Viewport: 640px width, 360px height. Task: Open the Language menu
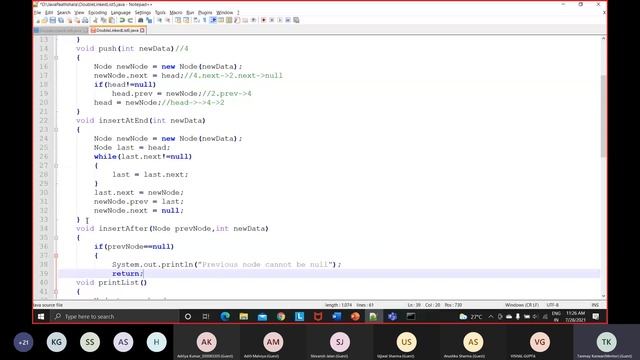121,13
